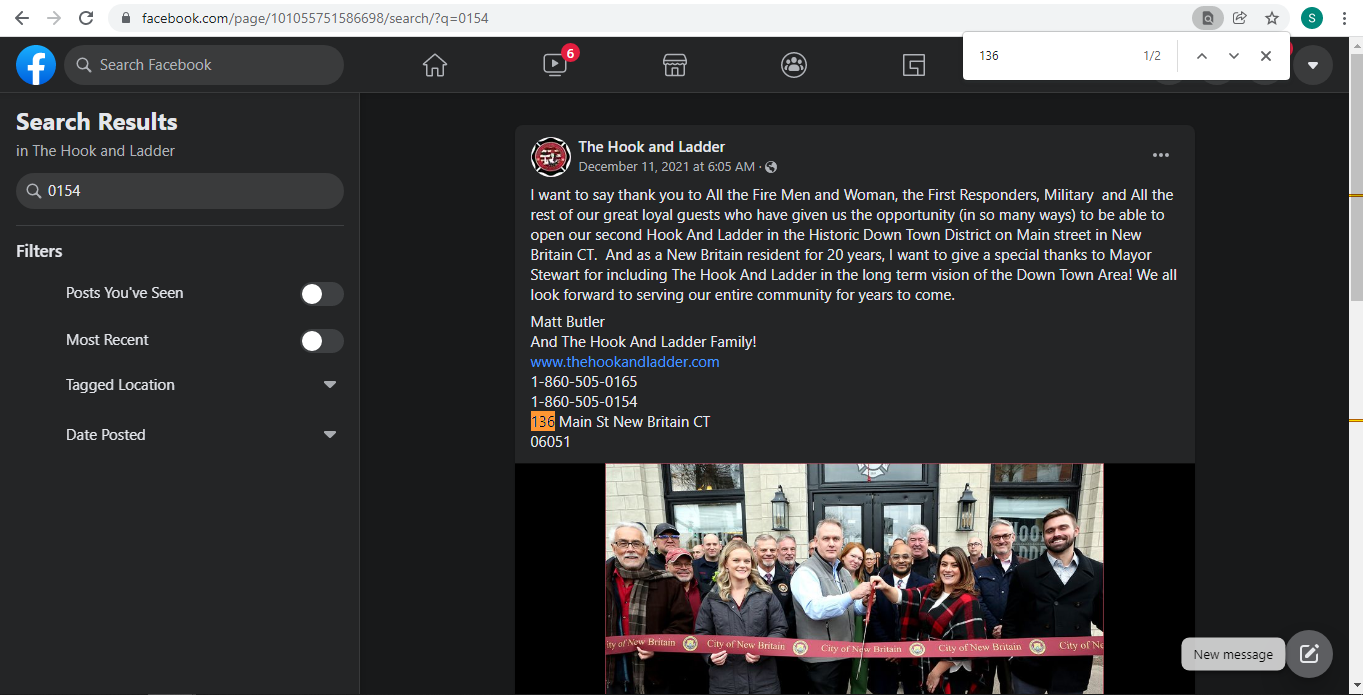Toggle Most Recent filter
1363x695 pixels.
coord(322,341)
